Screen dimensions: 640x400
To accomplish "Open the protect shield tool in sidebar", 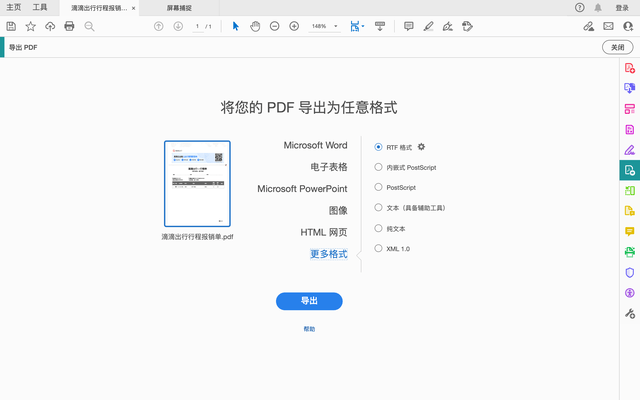I will click(630, 272).
